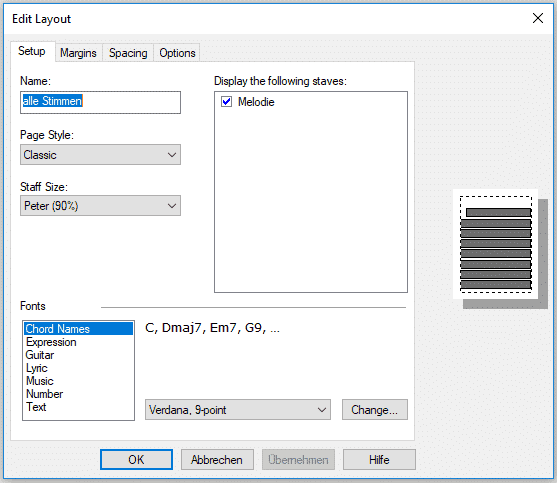Open the Verdana 9-point font dropdown

[238, 410]
